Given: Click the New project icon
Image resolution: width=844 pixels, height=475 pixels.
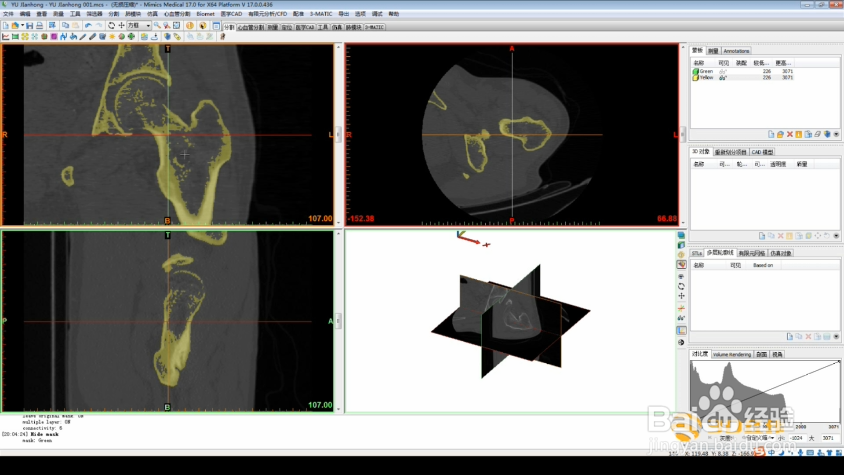Looking at the screenshot, I should point(5,25).
